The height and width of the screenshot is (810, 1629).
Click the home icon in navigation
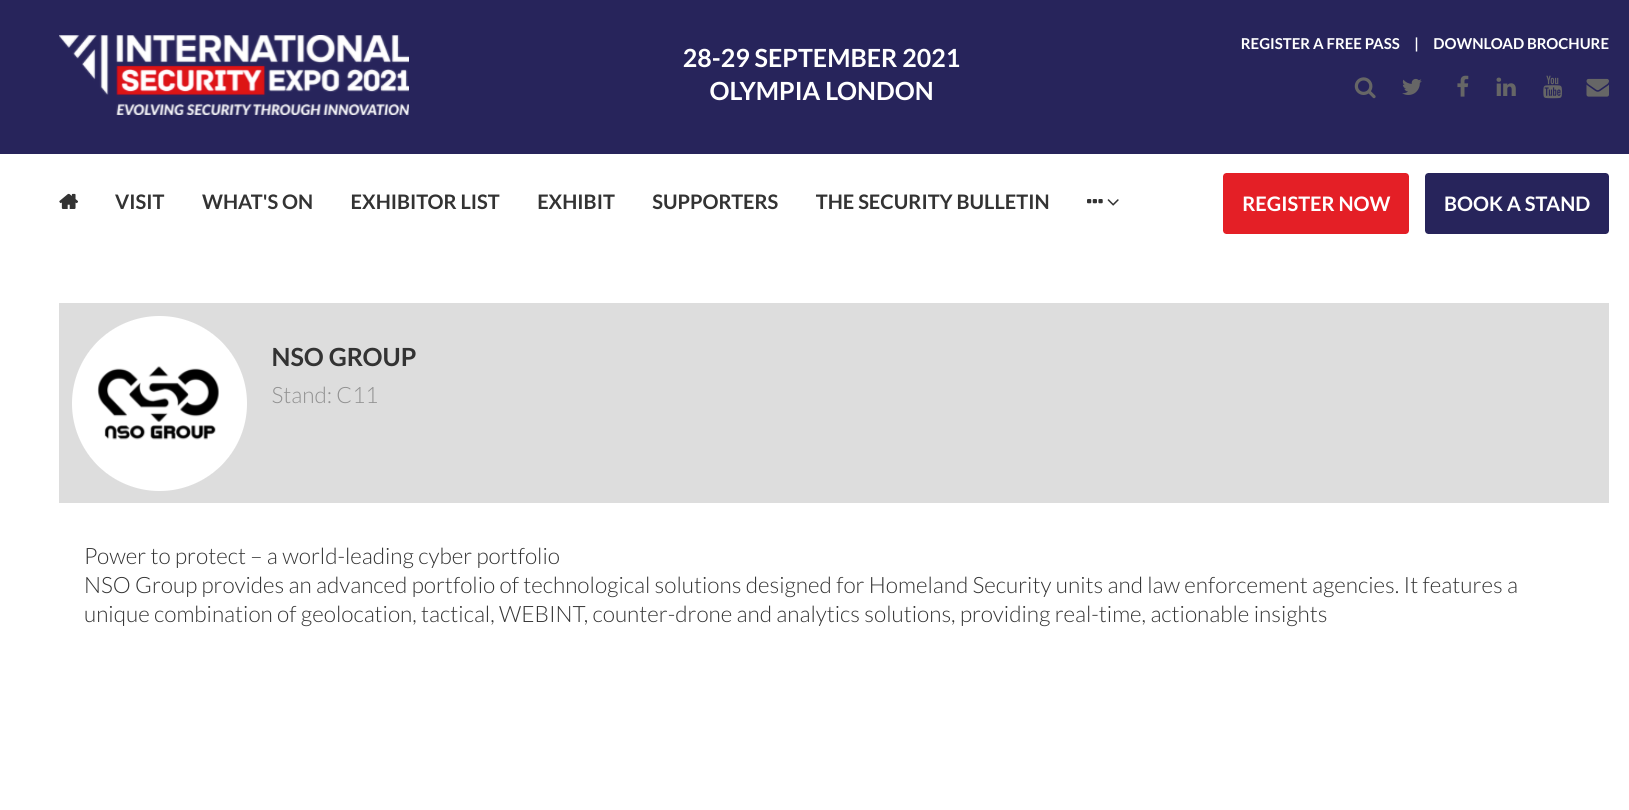point(68,202)
